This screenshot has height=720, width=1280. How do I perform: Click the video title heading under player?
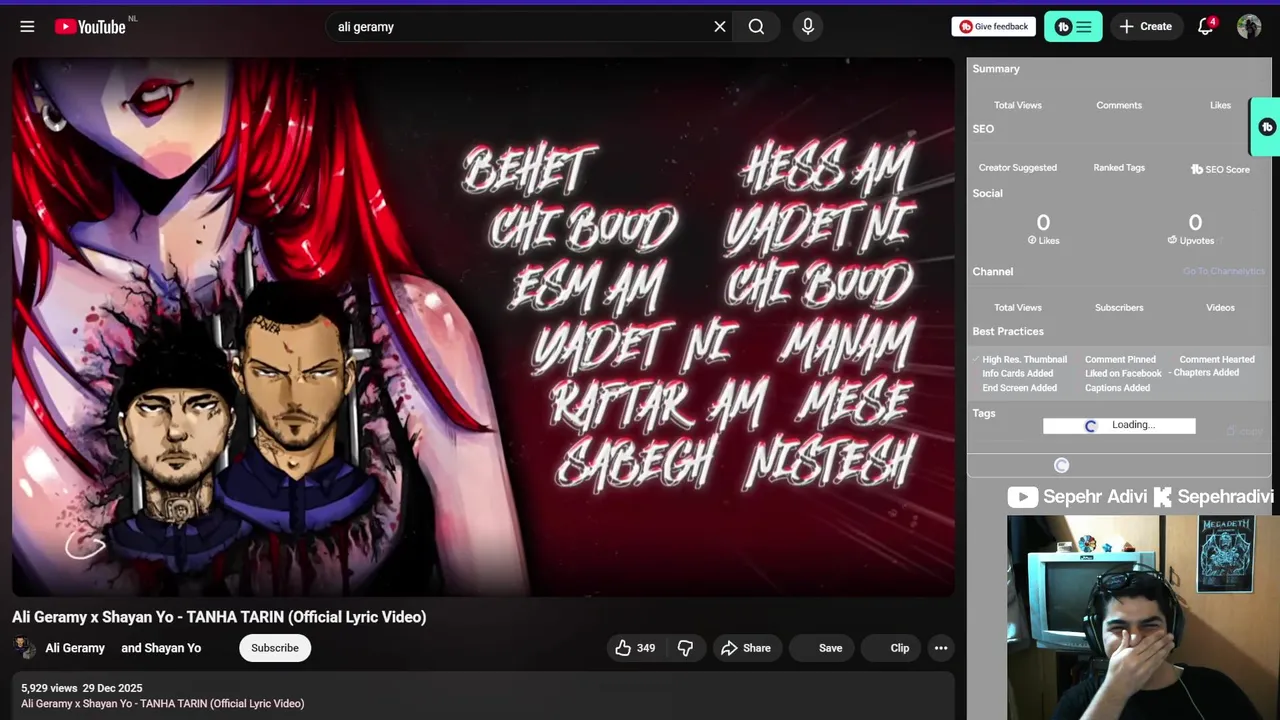(x=219, y=617)
